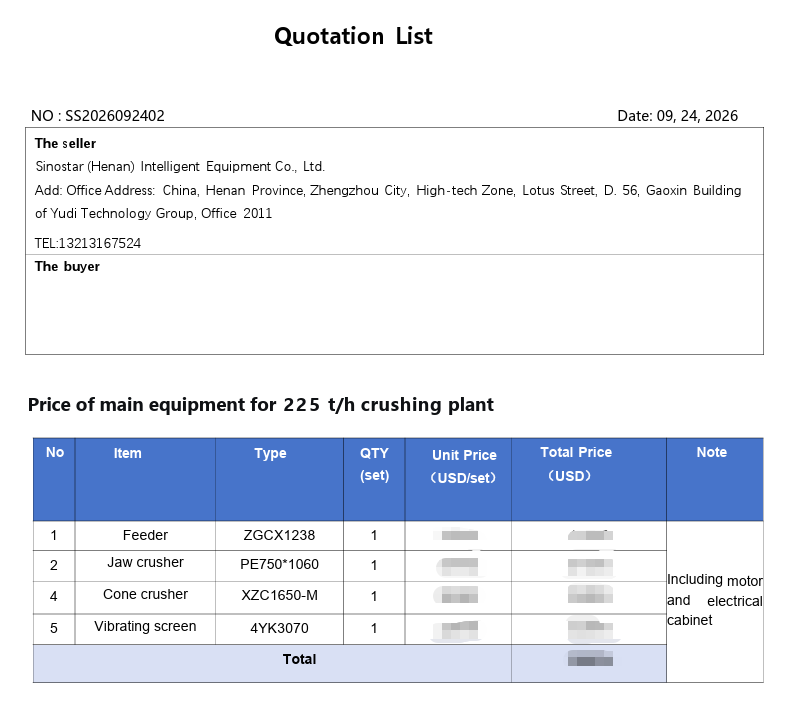
Task: Click the blurred unit price for Cone crusher
Action: (x=456, y=595)
